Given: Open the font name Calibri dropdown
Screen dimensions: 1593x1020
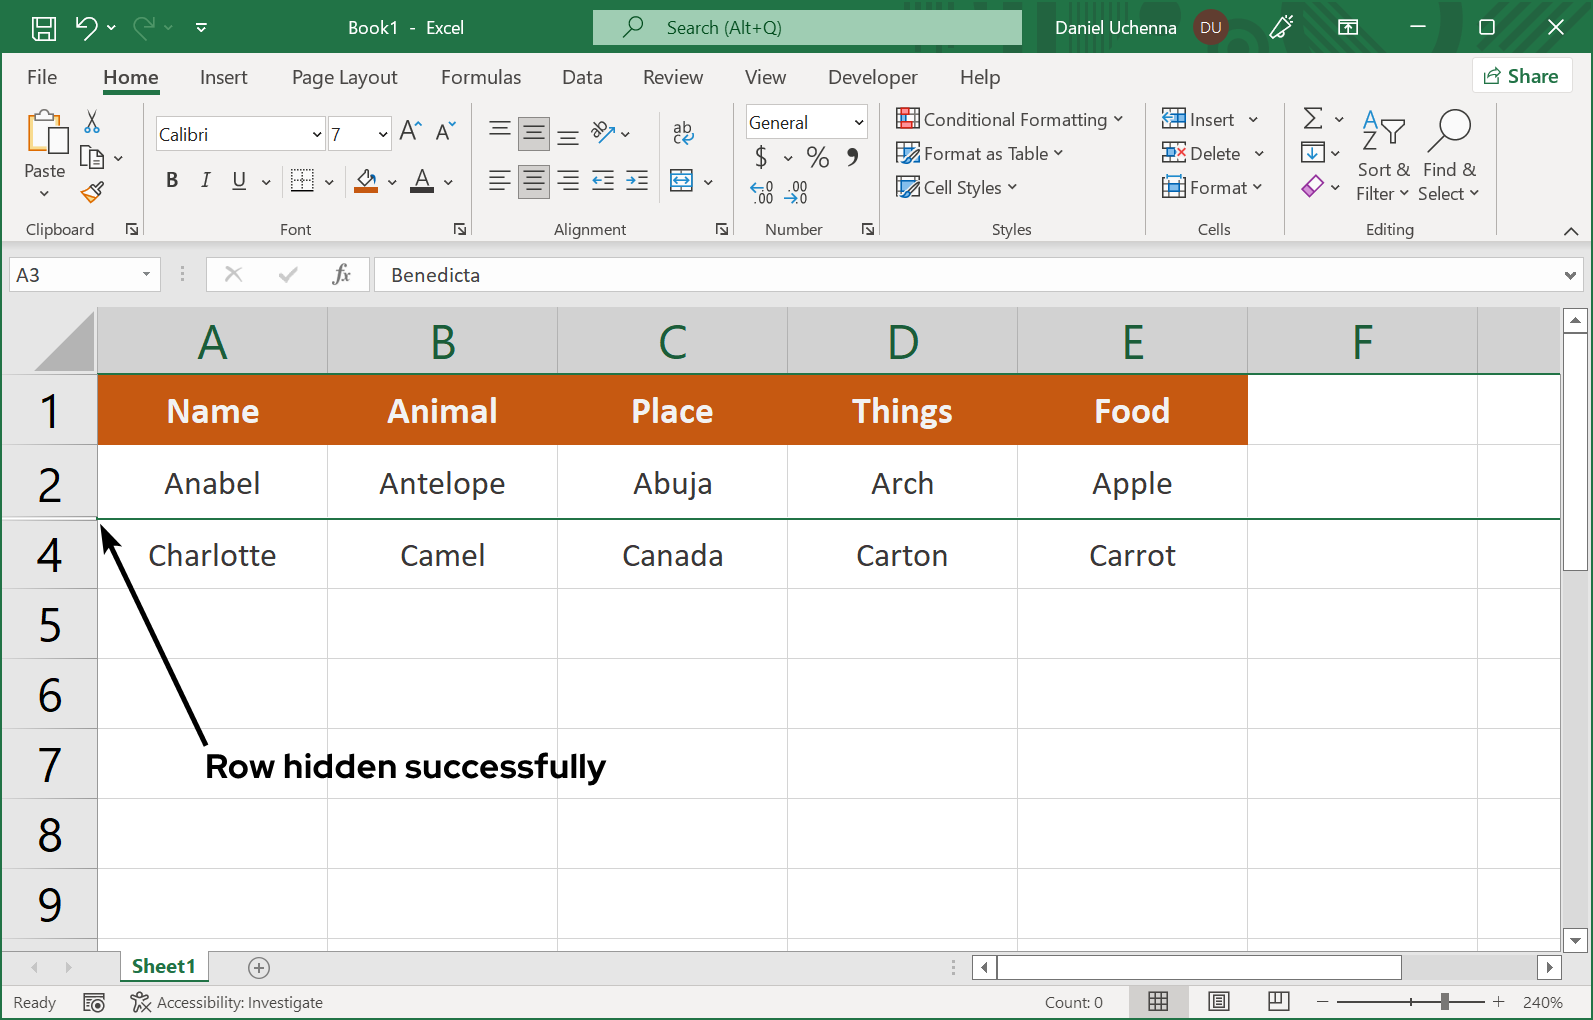Looking at the screenshot, I should tap(317, 134).
